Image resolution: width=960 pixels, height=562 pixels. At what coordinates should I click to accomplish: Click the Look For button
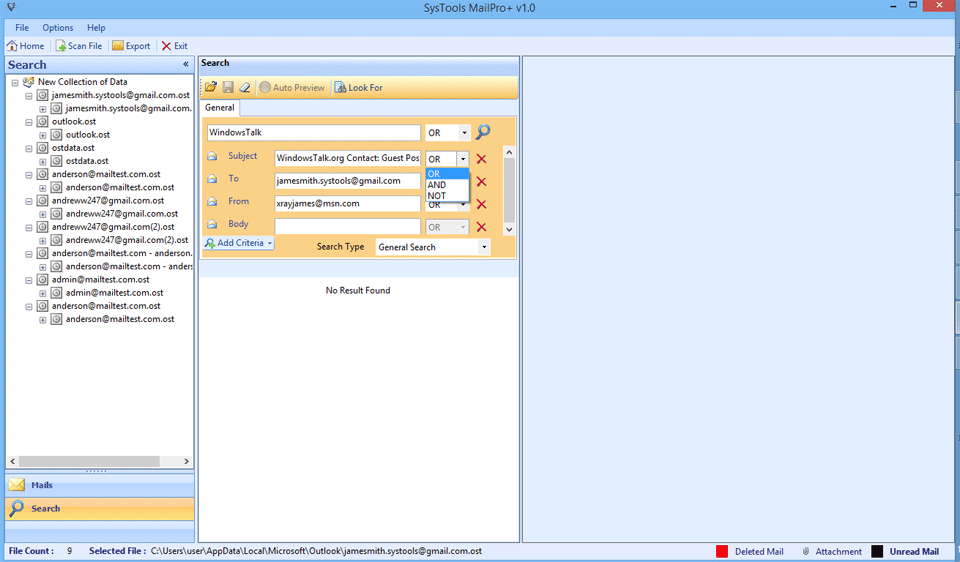(358, 88)
